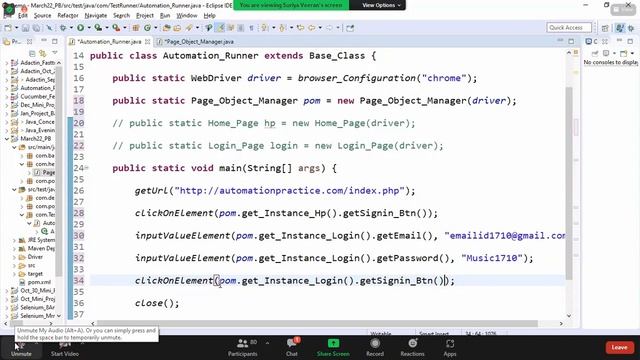
Task: Click the Quick Access search field
Action: click(x=569, y=27)
